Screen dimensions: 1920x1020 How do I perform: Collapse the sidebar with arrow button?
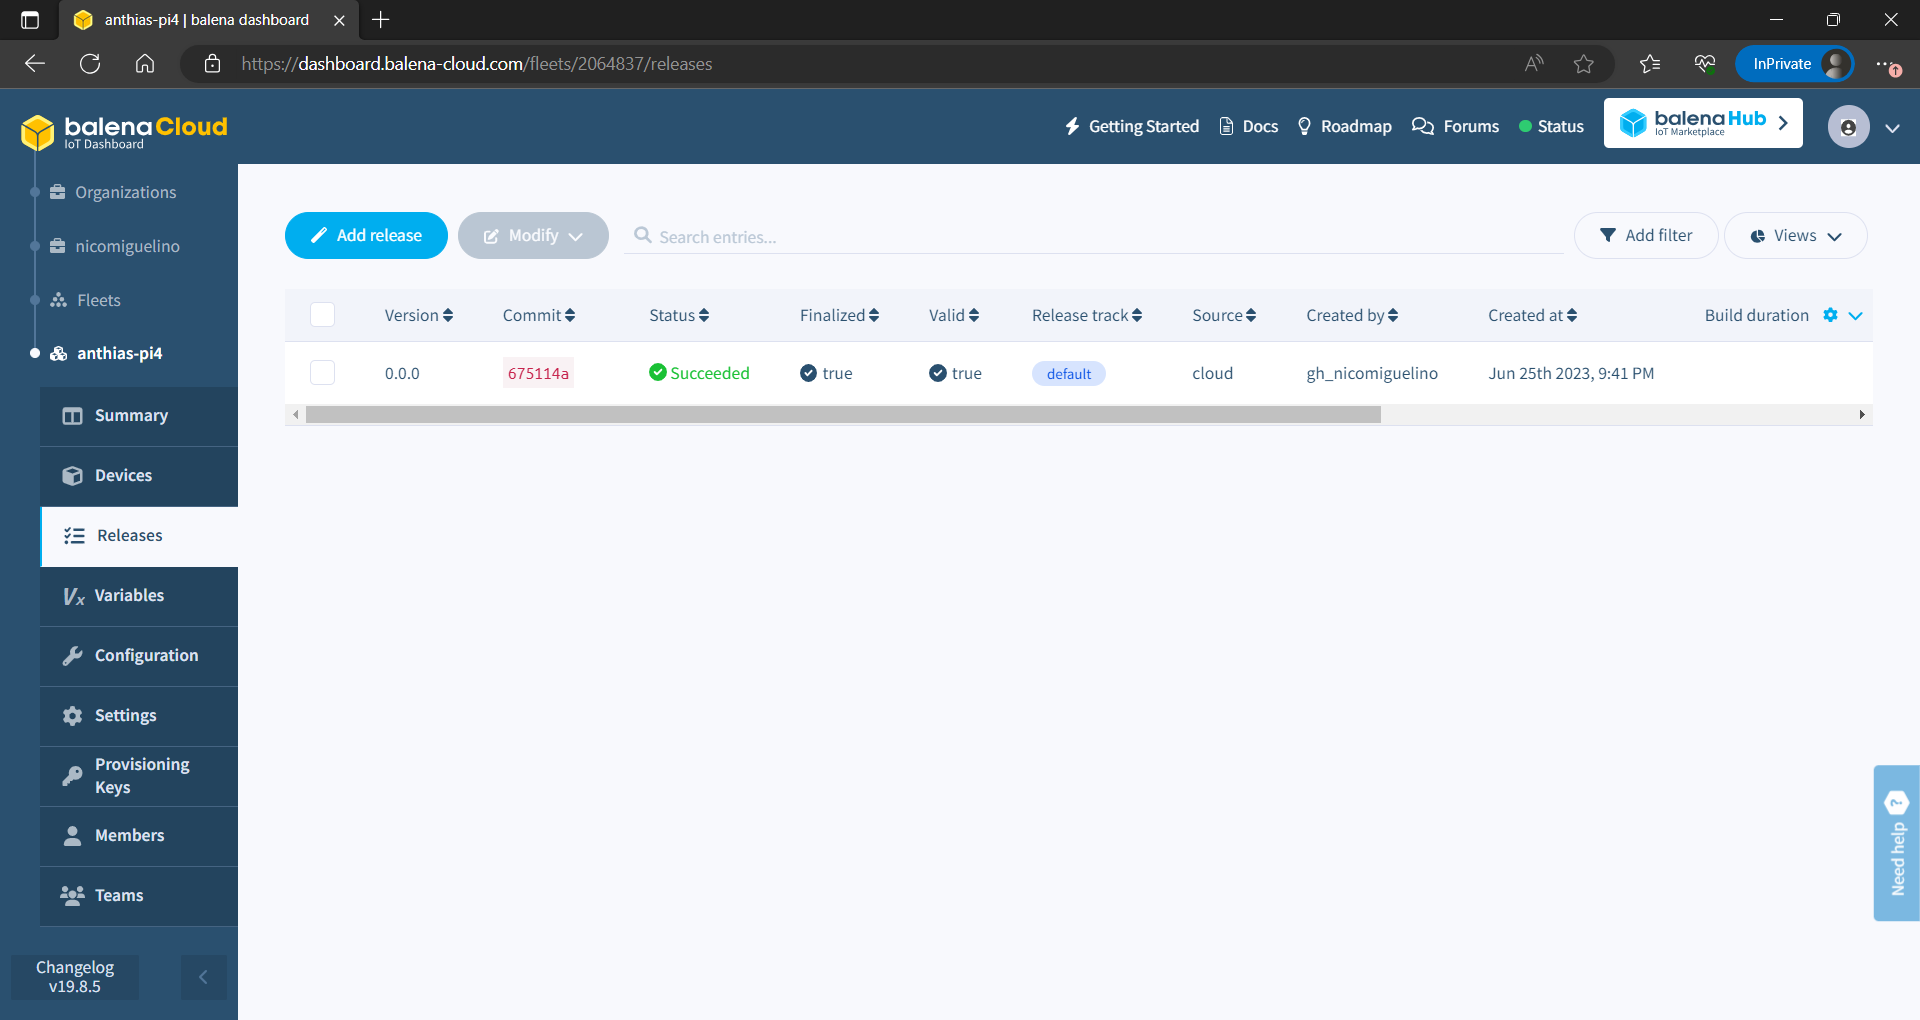point(203,977)
